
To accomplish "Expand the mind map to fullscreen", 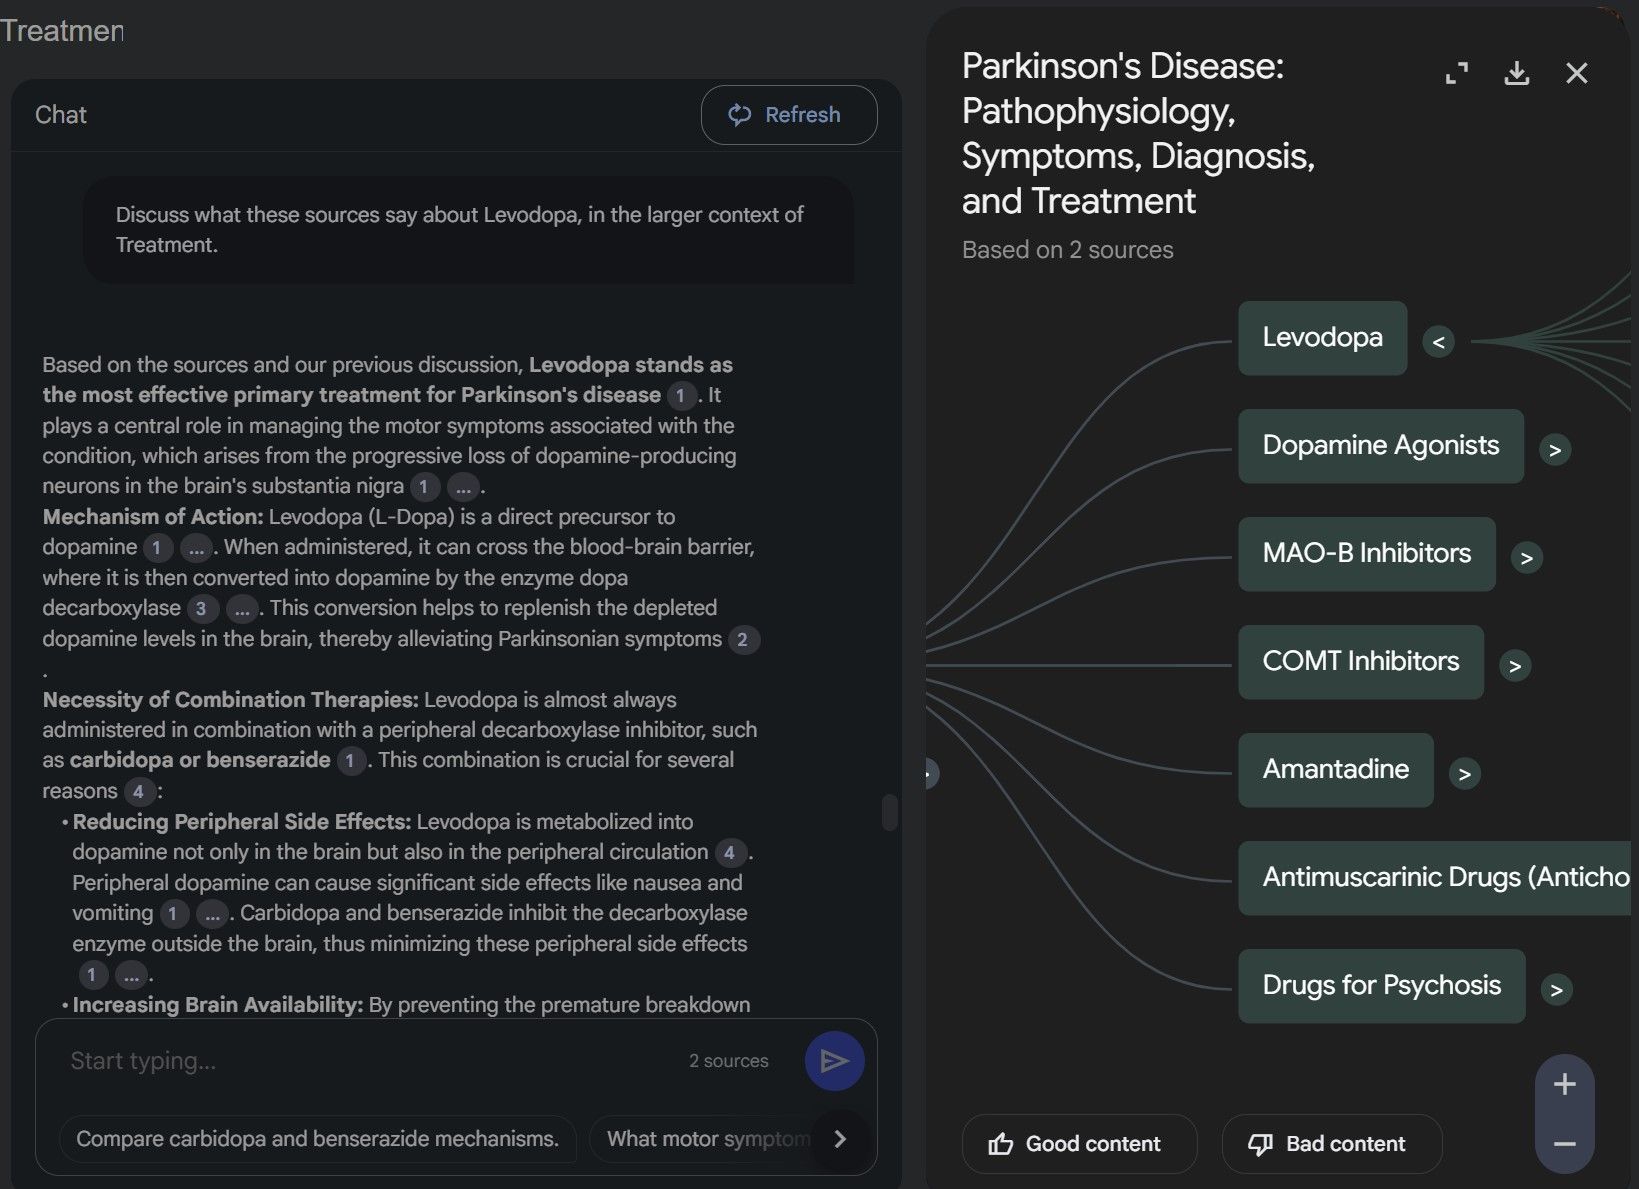I will click(1457, 73).
